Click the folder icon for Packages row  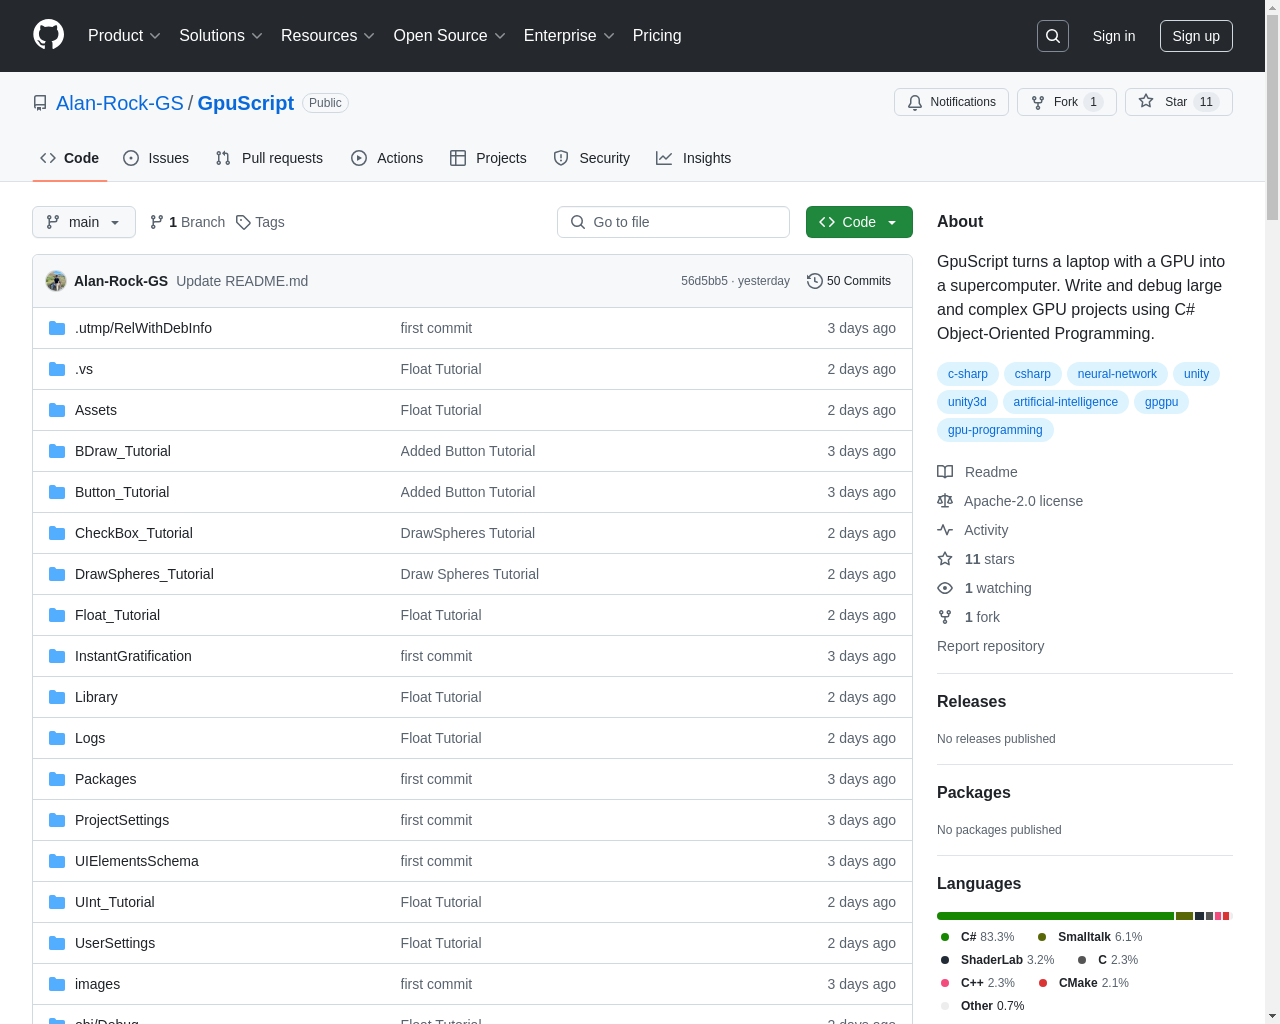(x=57, y=779)
